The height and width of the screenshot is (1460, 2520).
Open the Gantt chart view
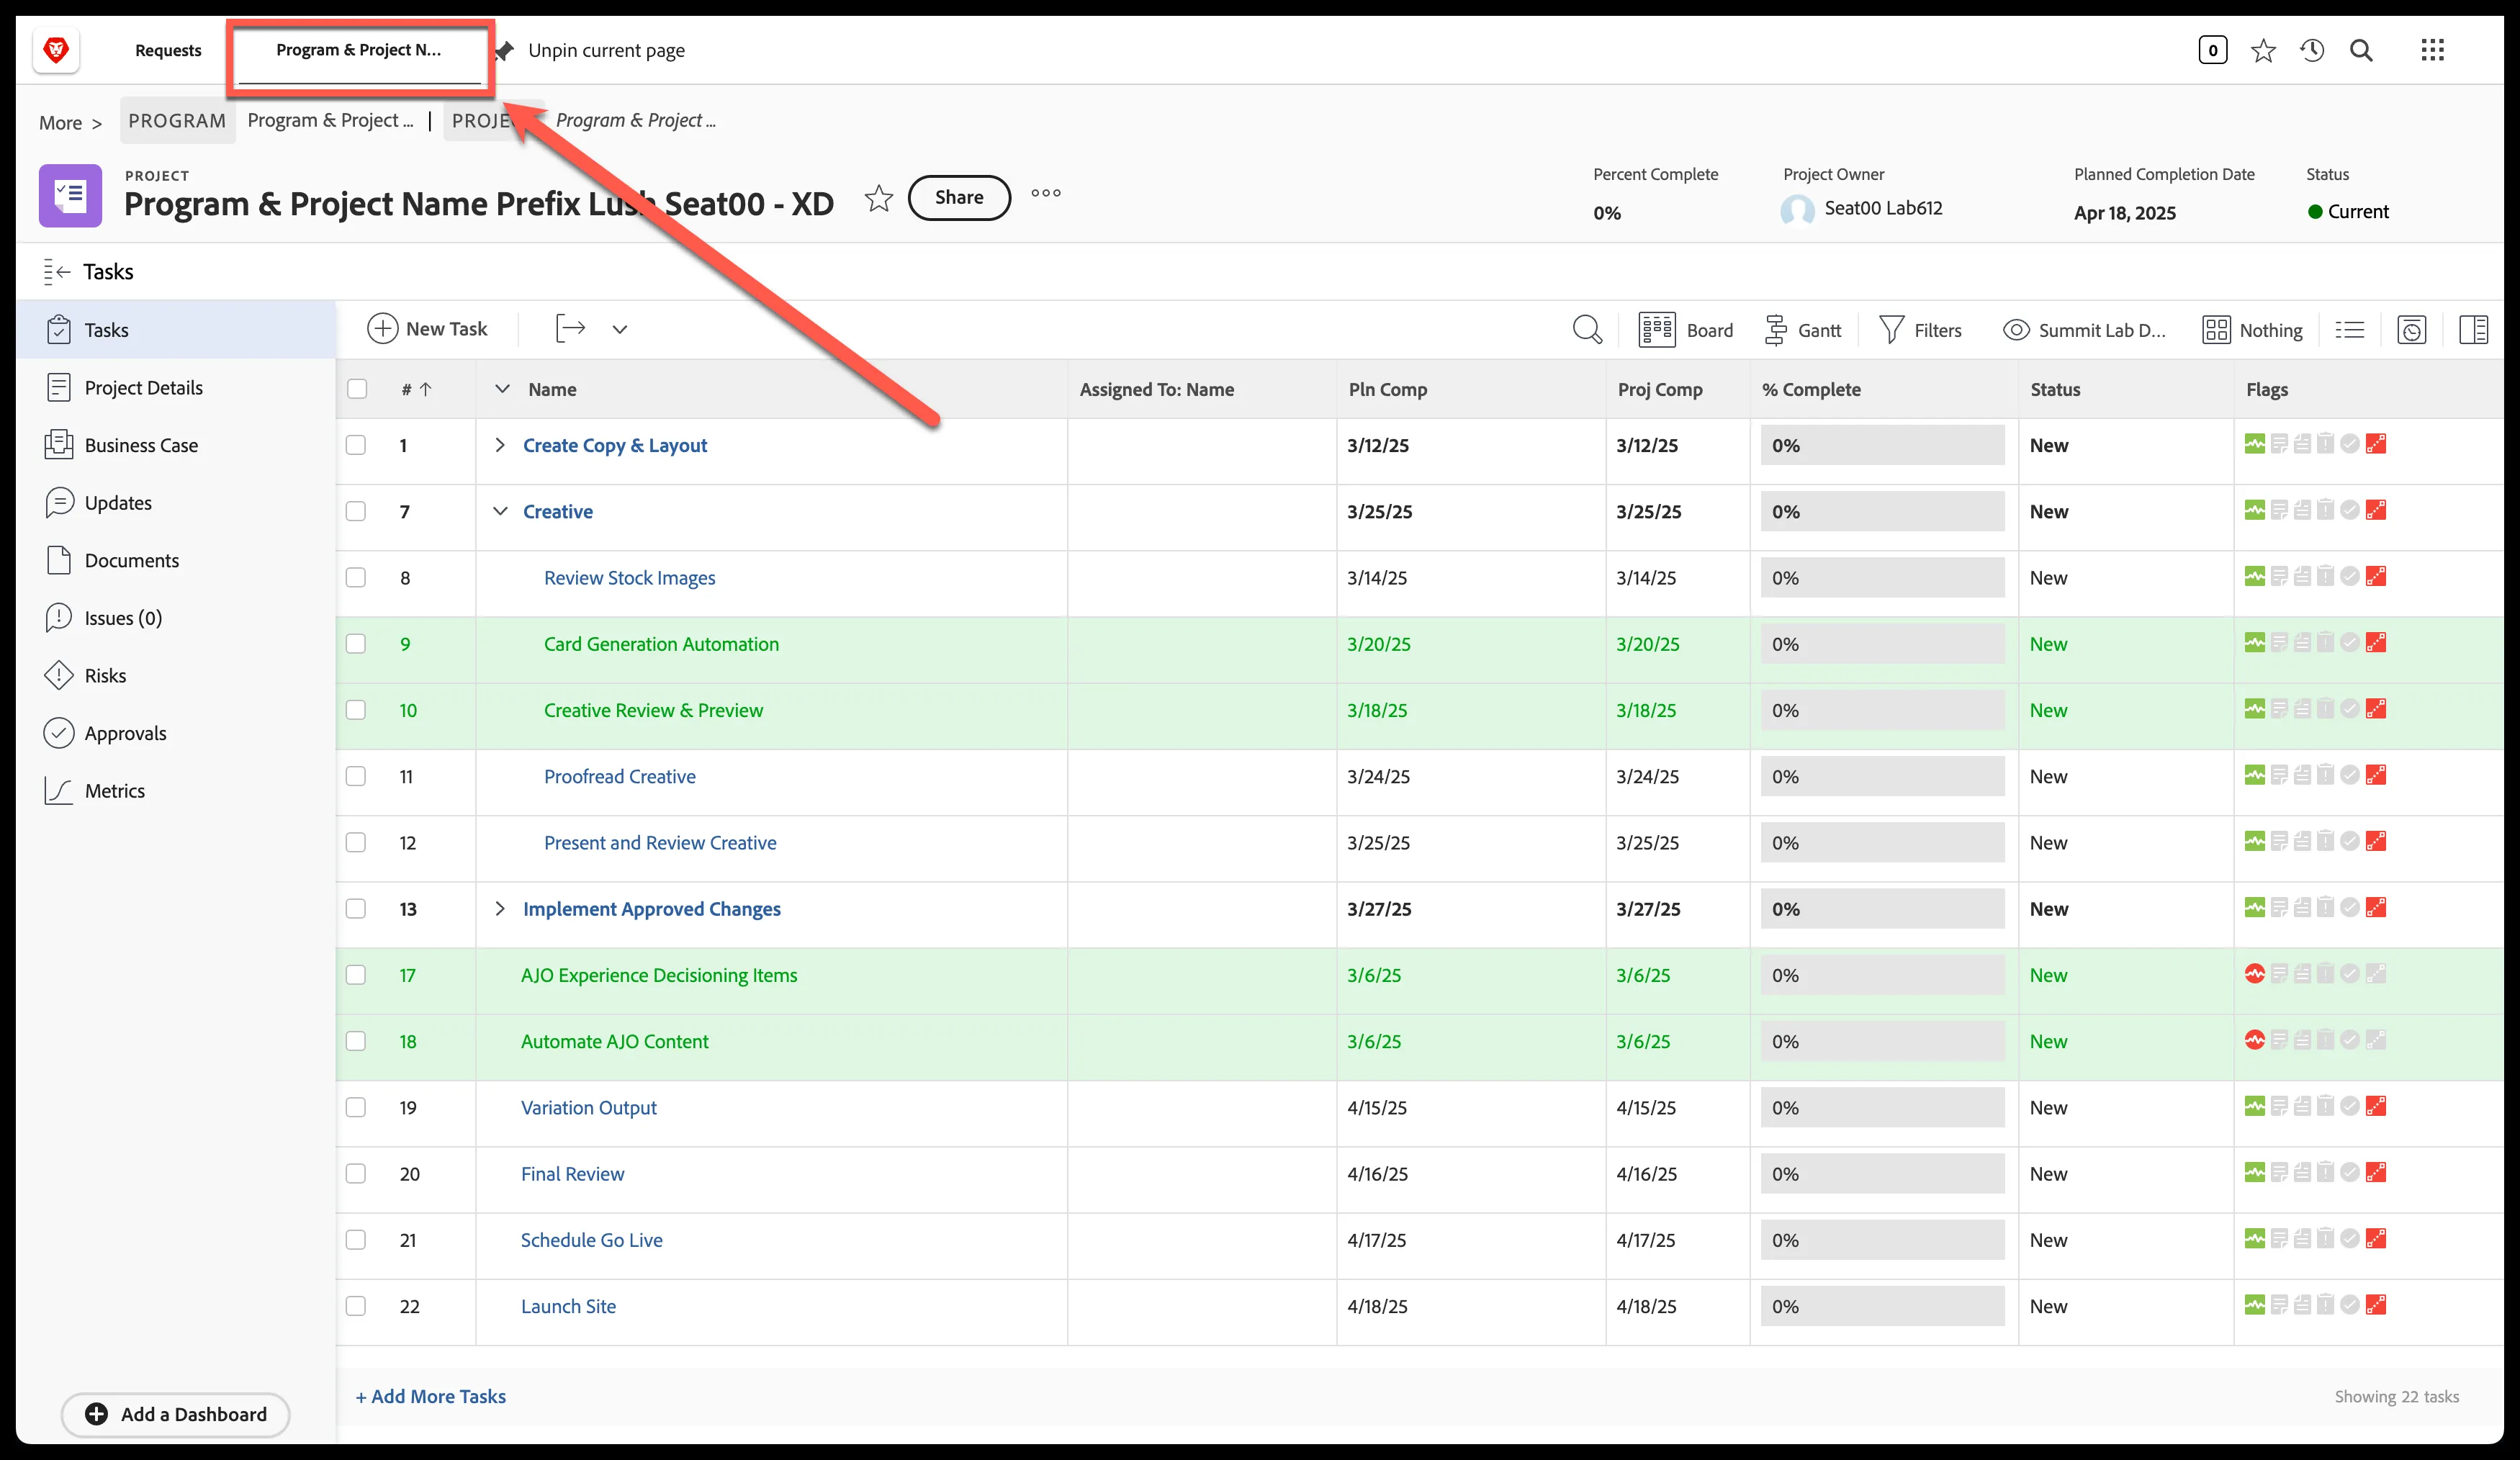click(x=1802, y=330)
